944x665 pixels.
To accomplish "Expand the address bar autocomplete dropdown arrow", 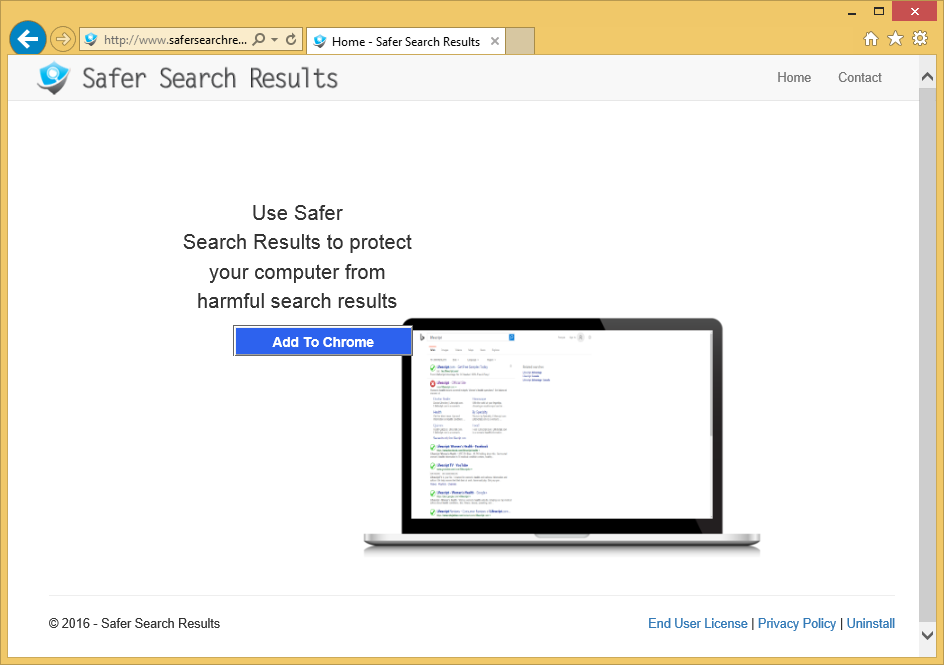I will pyautogui.click(x=273, y=40).
